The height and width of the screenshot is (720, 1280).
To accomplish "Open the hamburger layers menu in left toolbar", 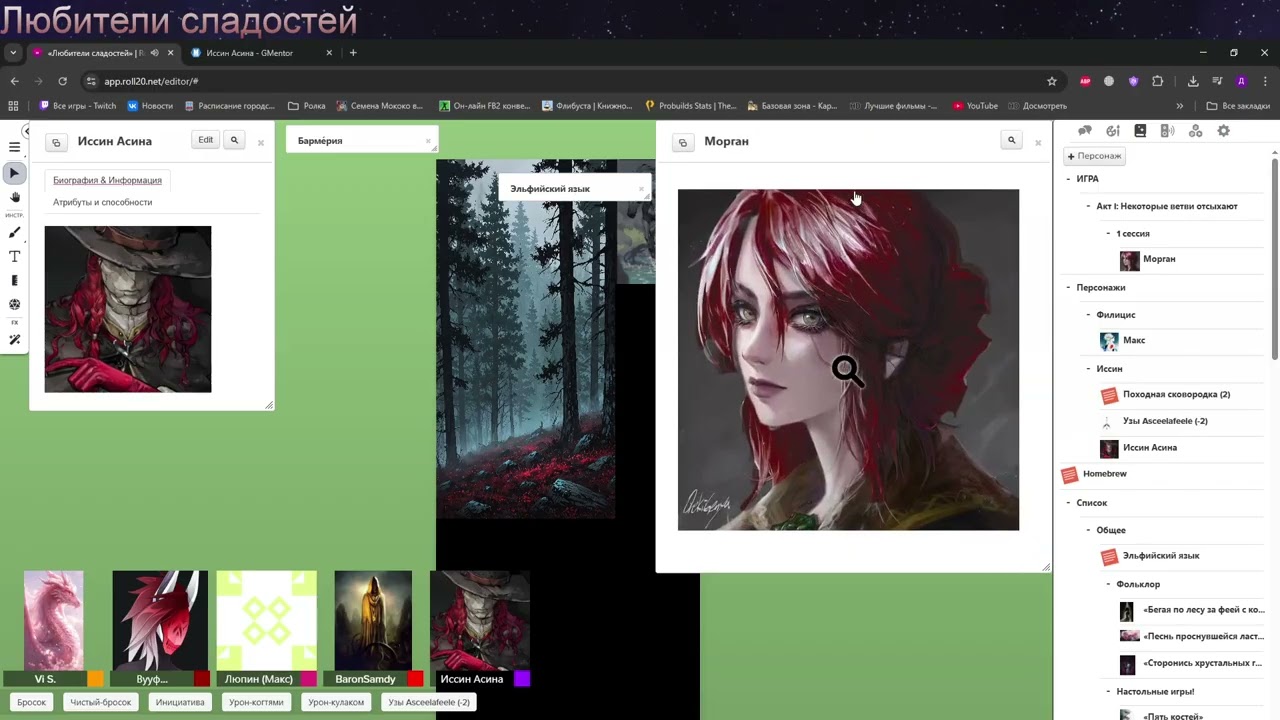I will click(14, 148).
